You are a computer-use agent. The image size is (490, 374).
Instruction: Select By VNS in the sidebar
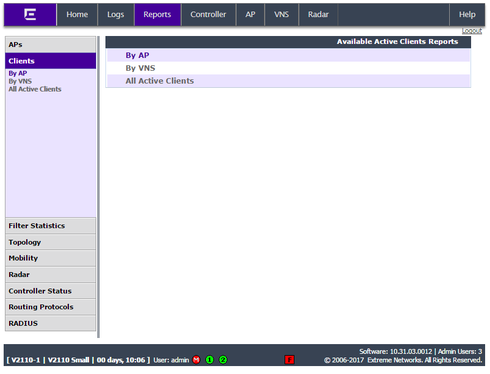(20, 81)
